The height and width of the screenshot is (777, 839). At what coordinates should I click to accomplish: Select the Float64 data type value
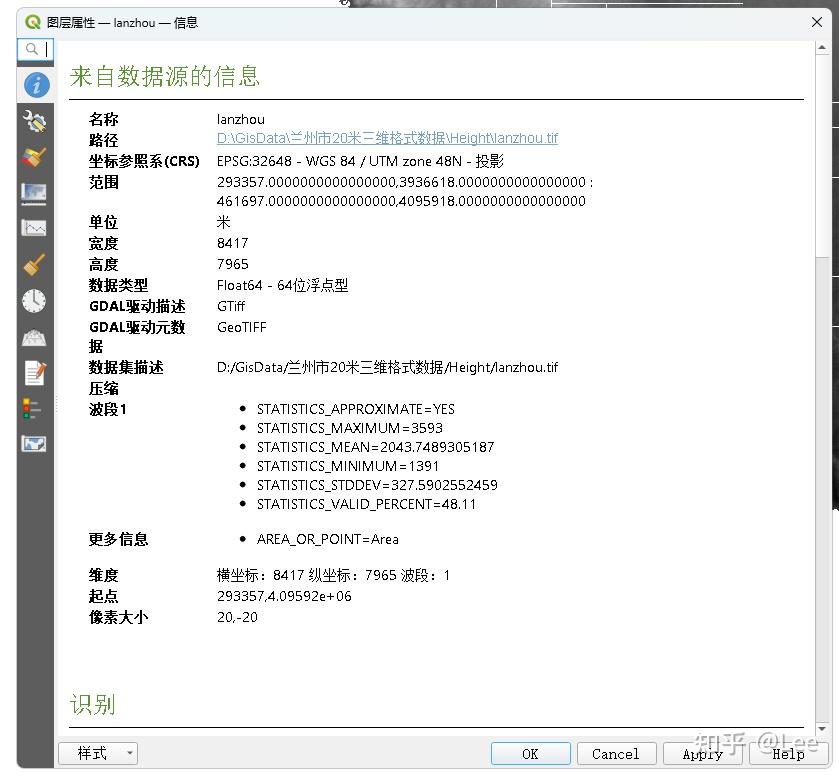282,285
